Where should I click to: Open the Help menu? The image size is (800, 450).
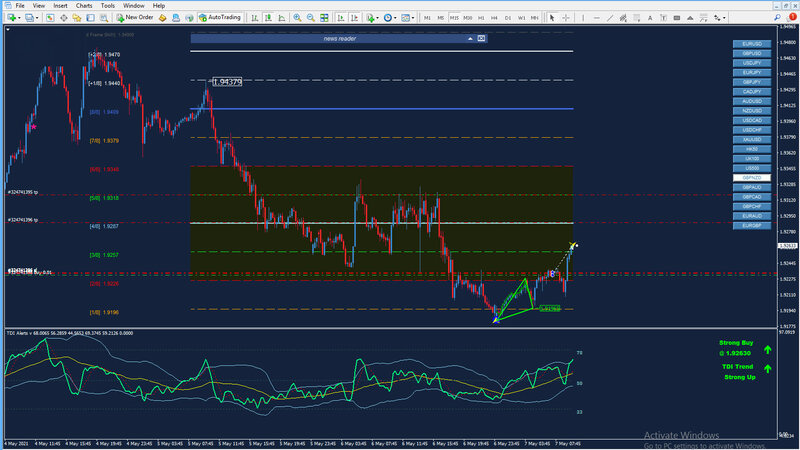(159, 6)
